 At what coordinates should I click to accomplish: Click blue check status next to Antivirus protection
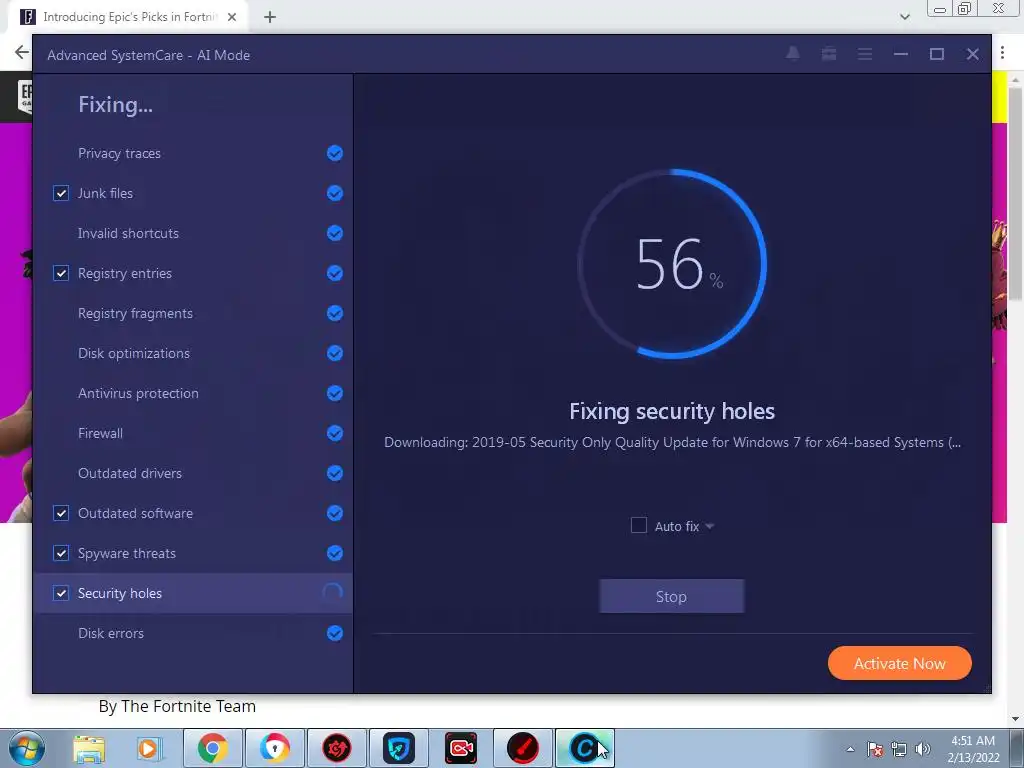[334, 393]
